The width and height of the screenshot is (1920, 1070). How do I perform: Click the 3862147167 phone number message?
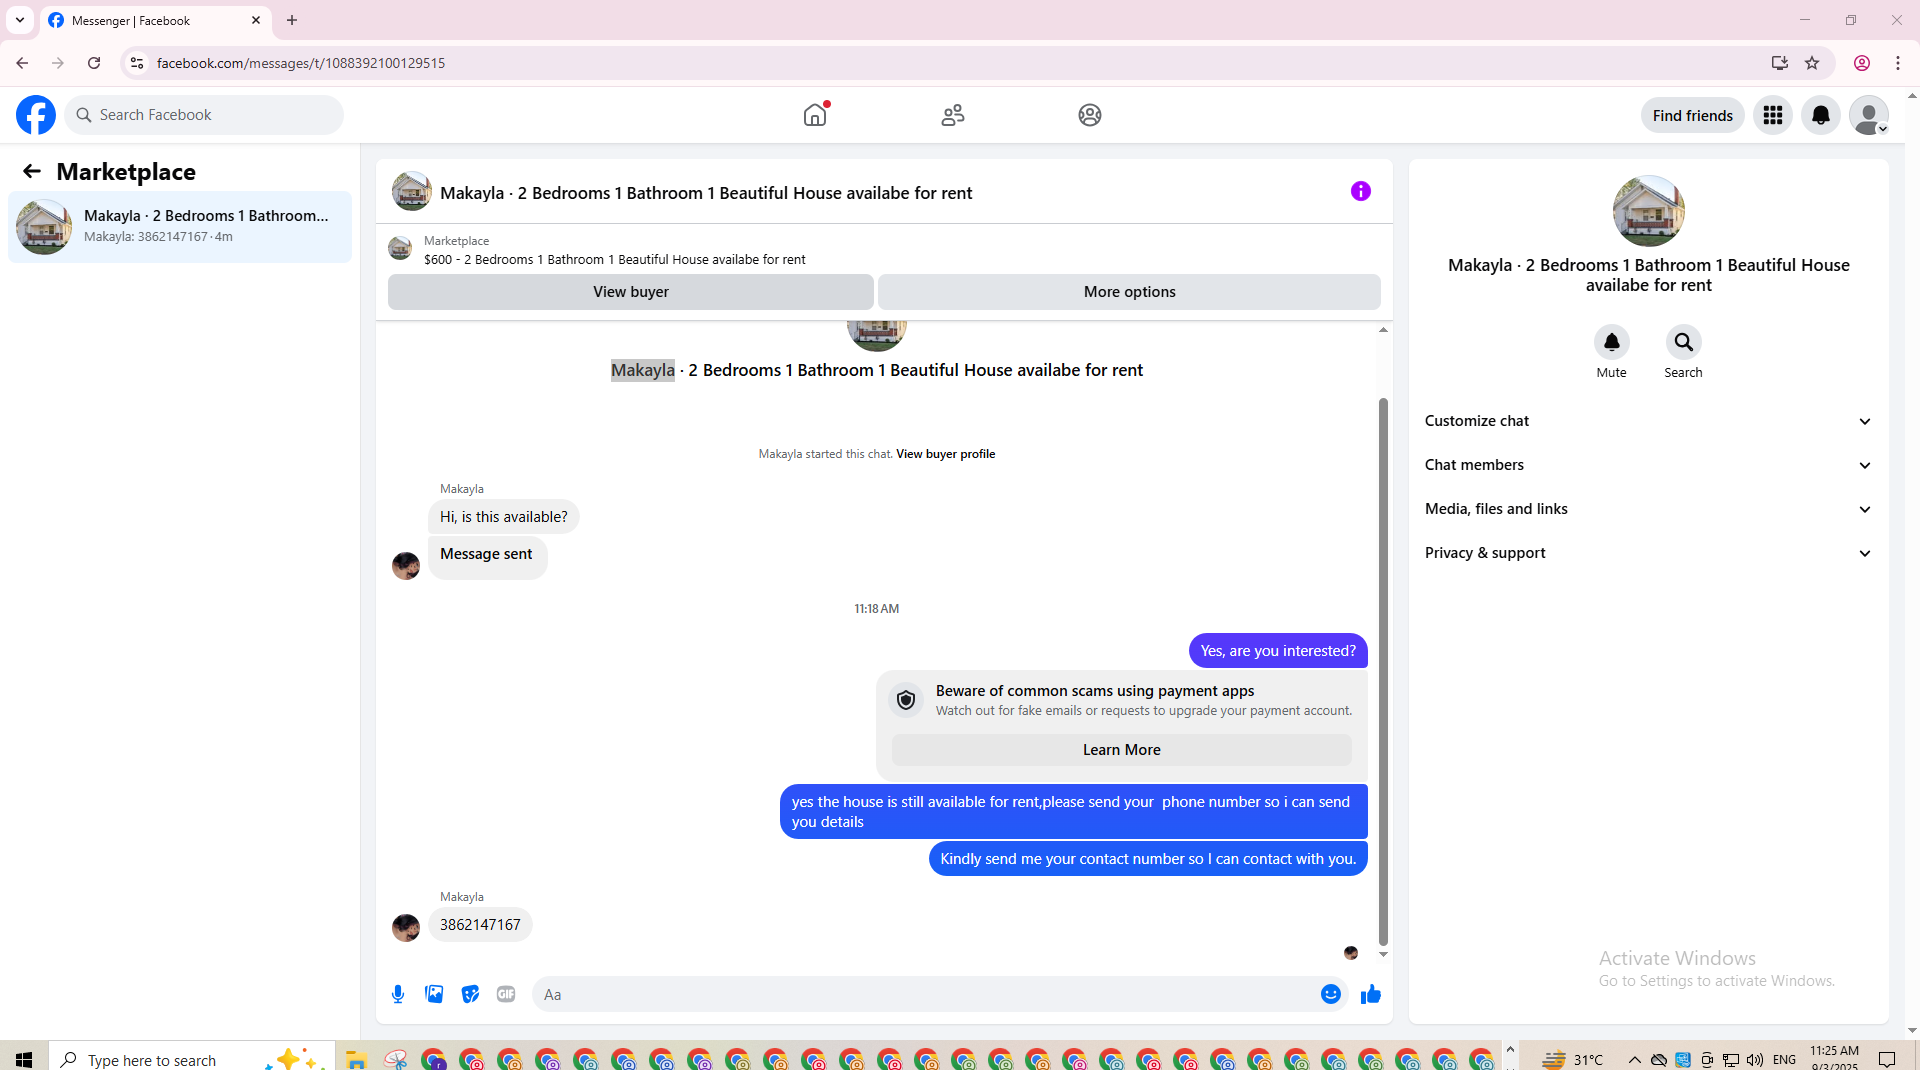pyautogui.click(x=480, y=925)
